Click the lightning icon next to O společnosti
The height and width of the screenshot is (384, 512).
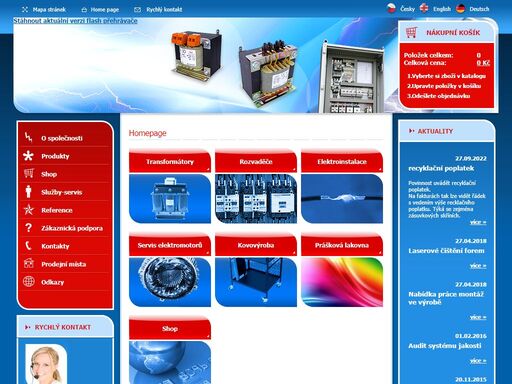(29, 137)
